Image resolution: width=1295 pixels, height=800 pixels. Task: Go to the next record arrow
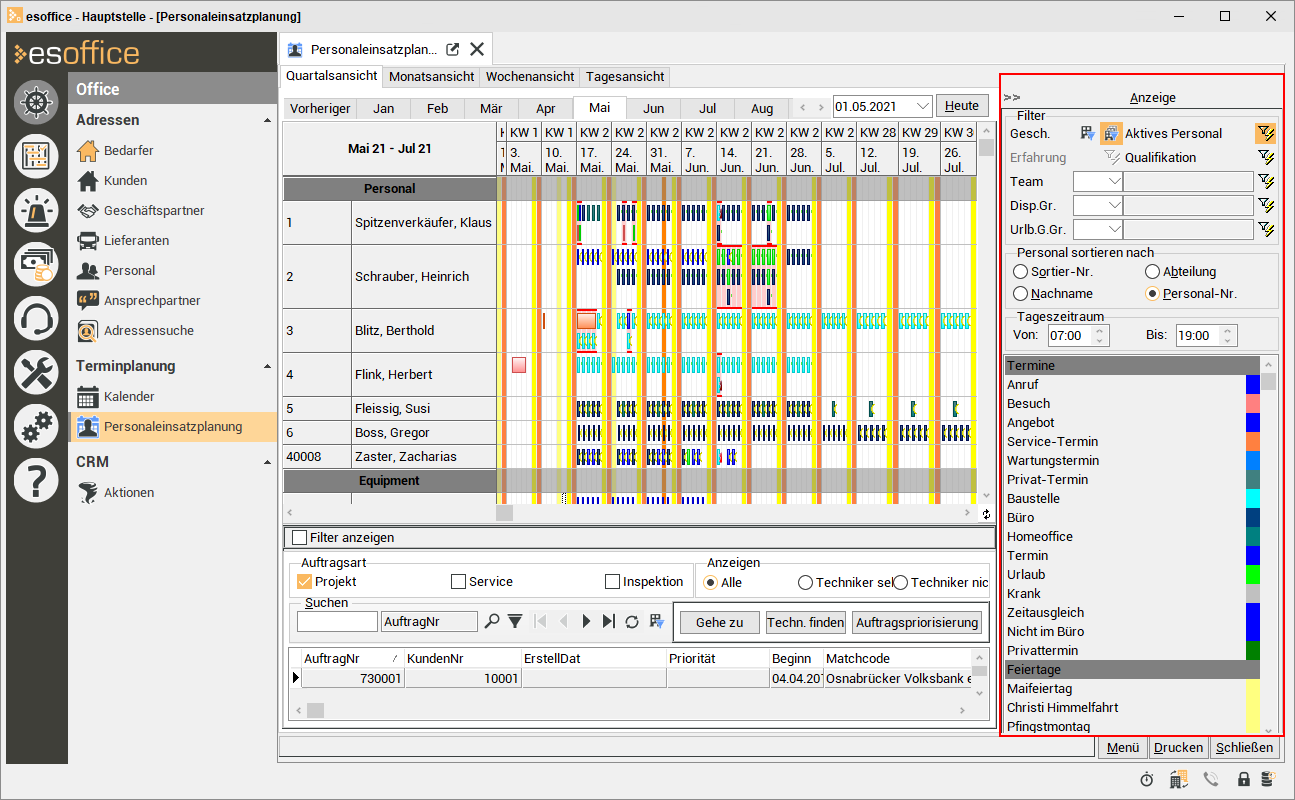point(587,621)
